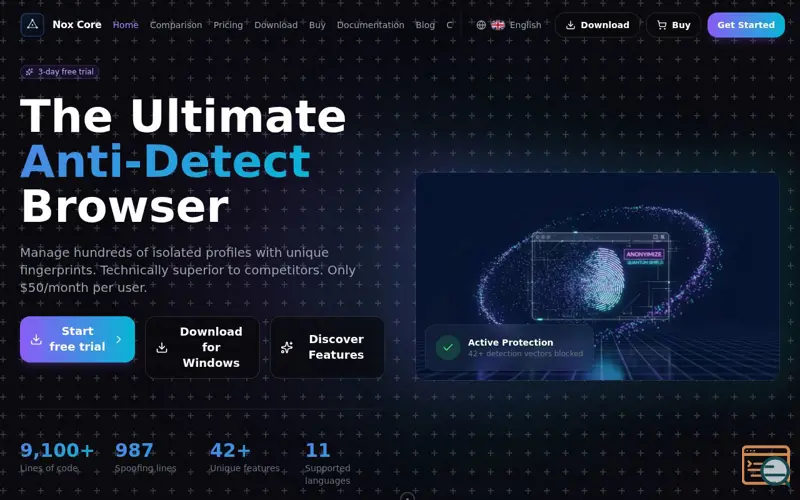Screen dimensions: 800x500
Task: Click the shopping cart icon
Action: tap(662, 25)
